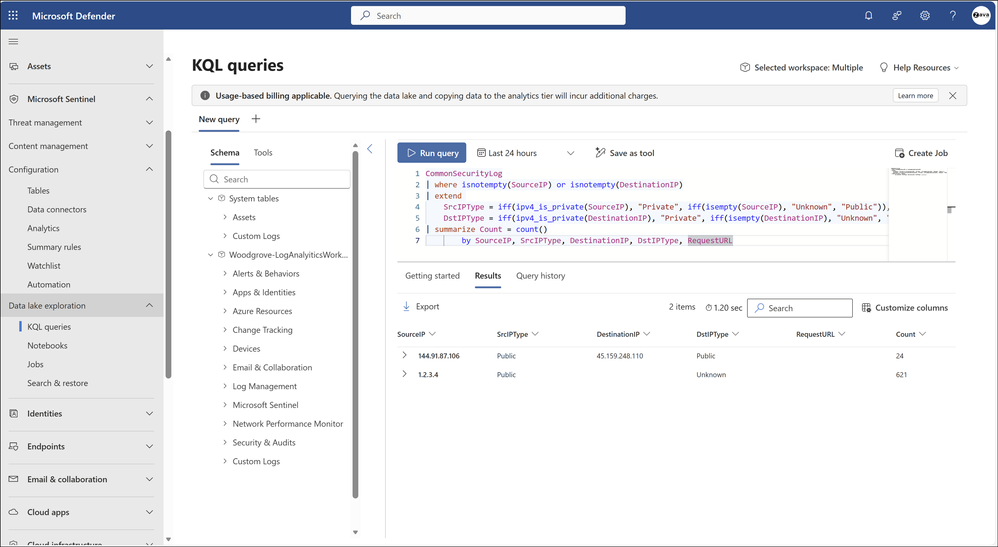Open Search & restore page
Screen dimensions: 998x547
[57, 383]
